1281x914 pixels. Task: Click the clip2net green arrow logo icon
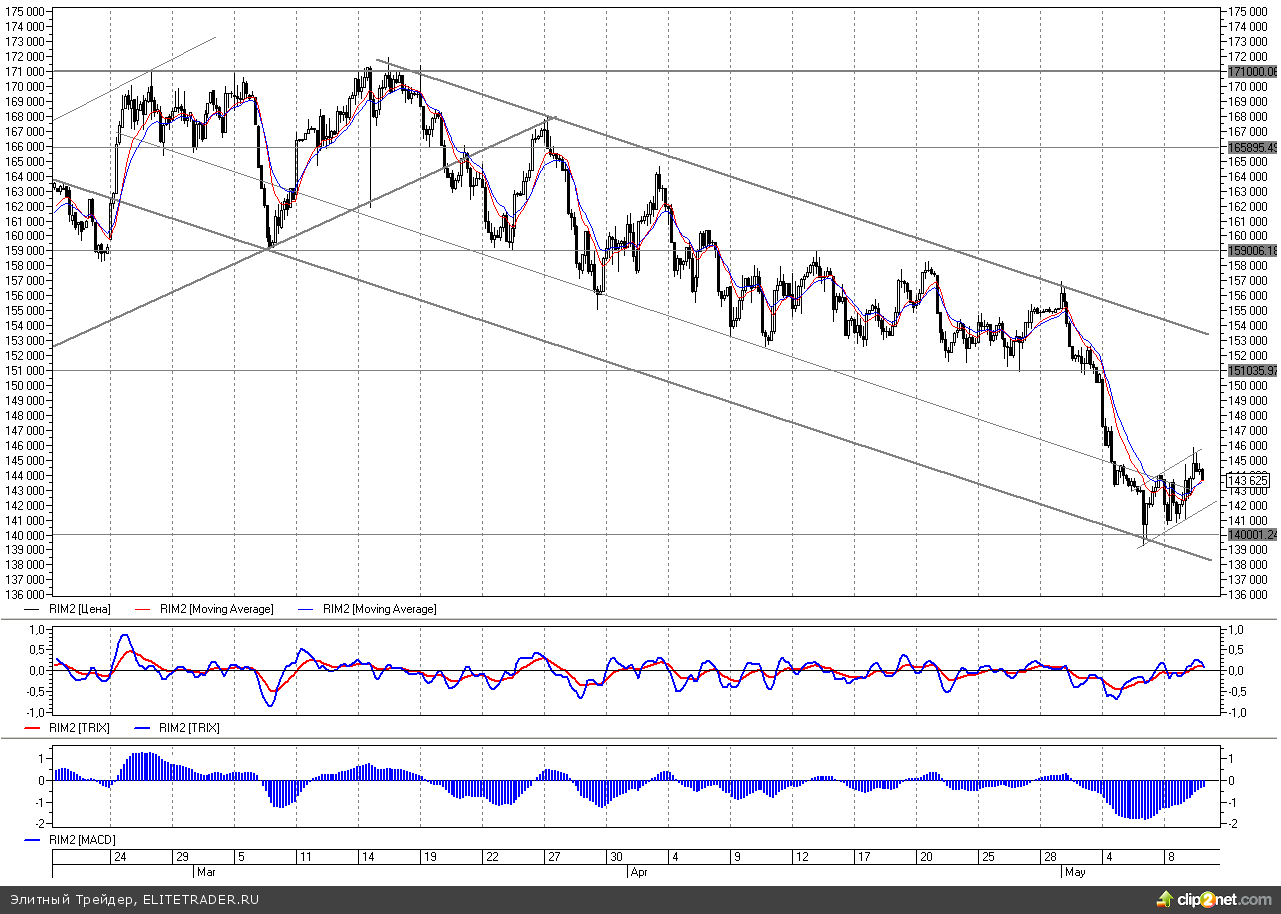point(1165,899)
